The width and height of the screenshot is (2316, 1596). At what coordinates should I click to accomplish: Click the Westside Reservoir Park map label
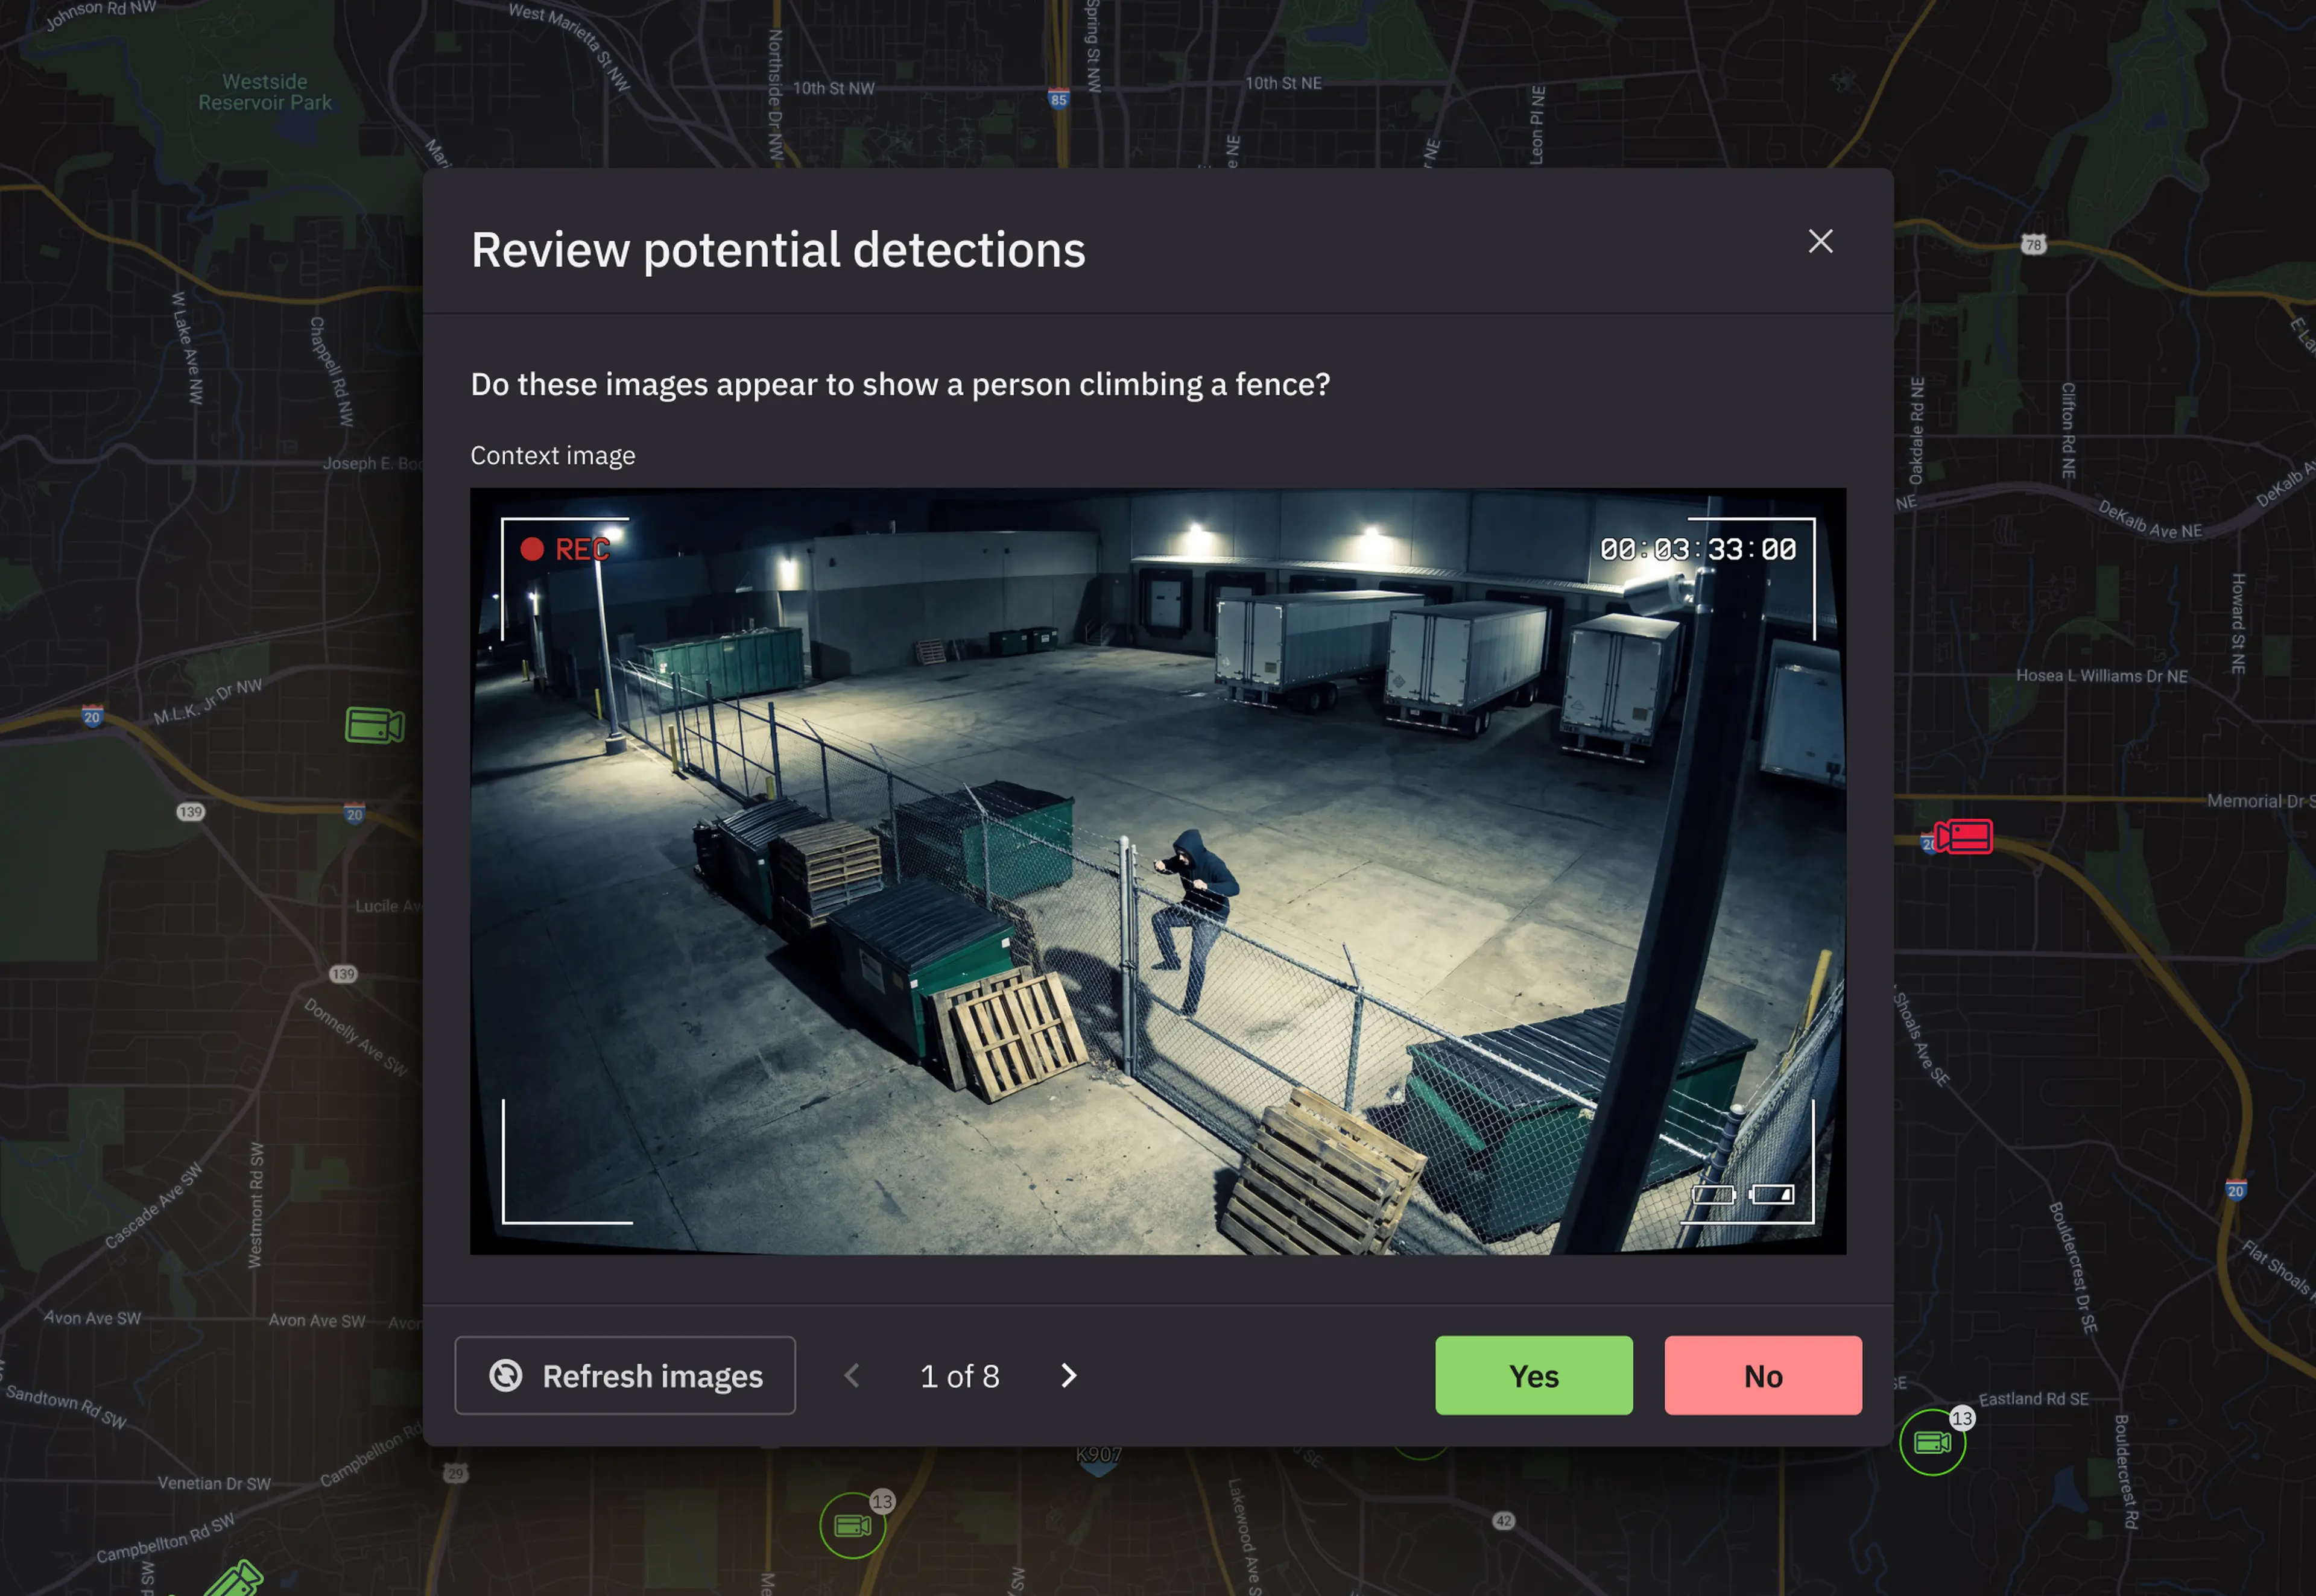coord(265,92)
